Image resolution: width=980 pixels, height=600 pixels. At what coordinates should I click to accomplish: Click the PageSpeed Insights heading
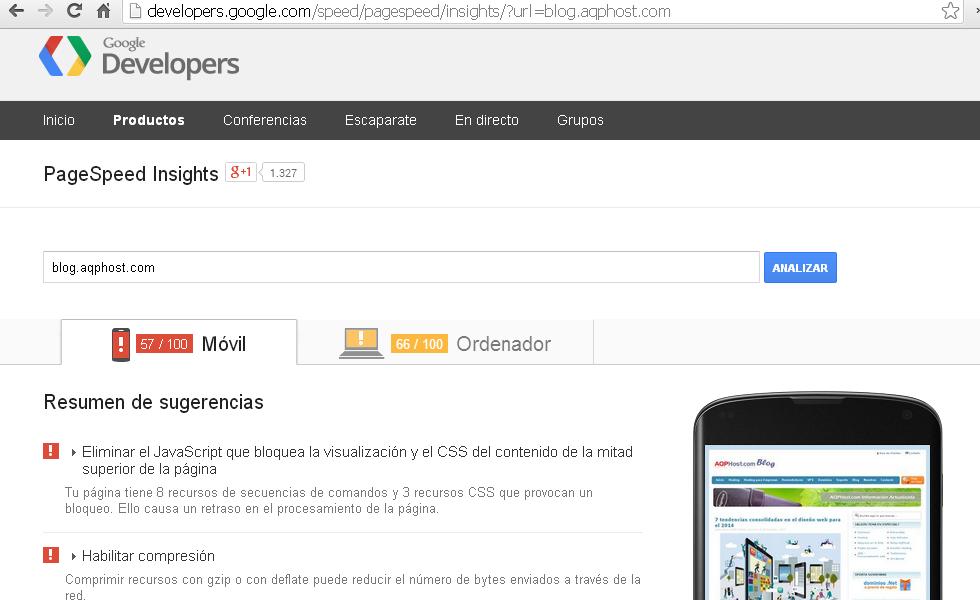(131, 174)
